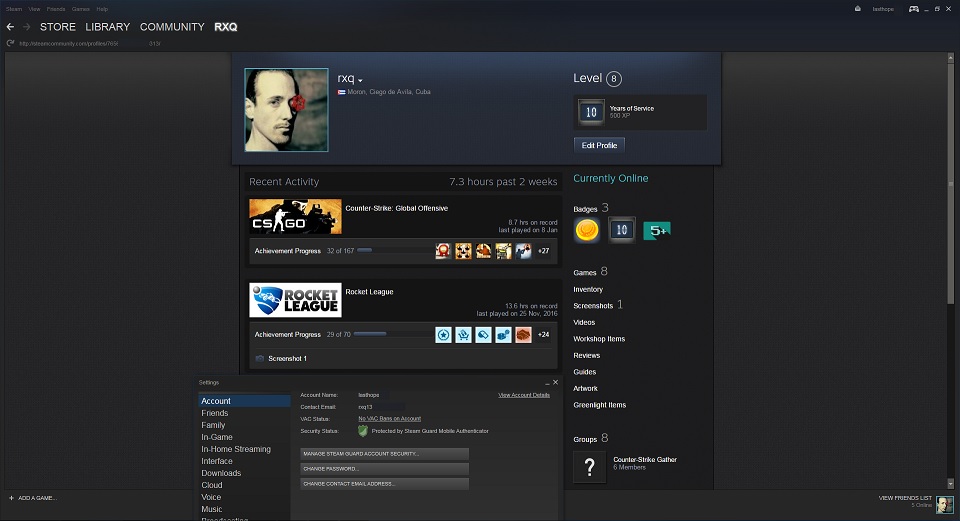Click Manage Steam Guard Account Security button
Viewport: 960px width, 521px height.
point(384,454)
